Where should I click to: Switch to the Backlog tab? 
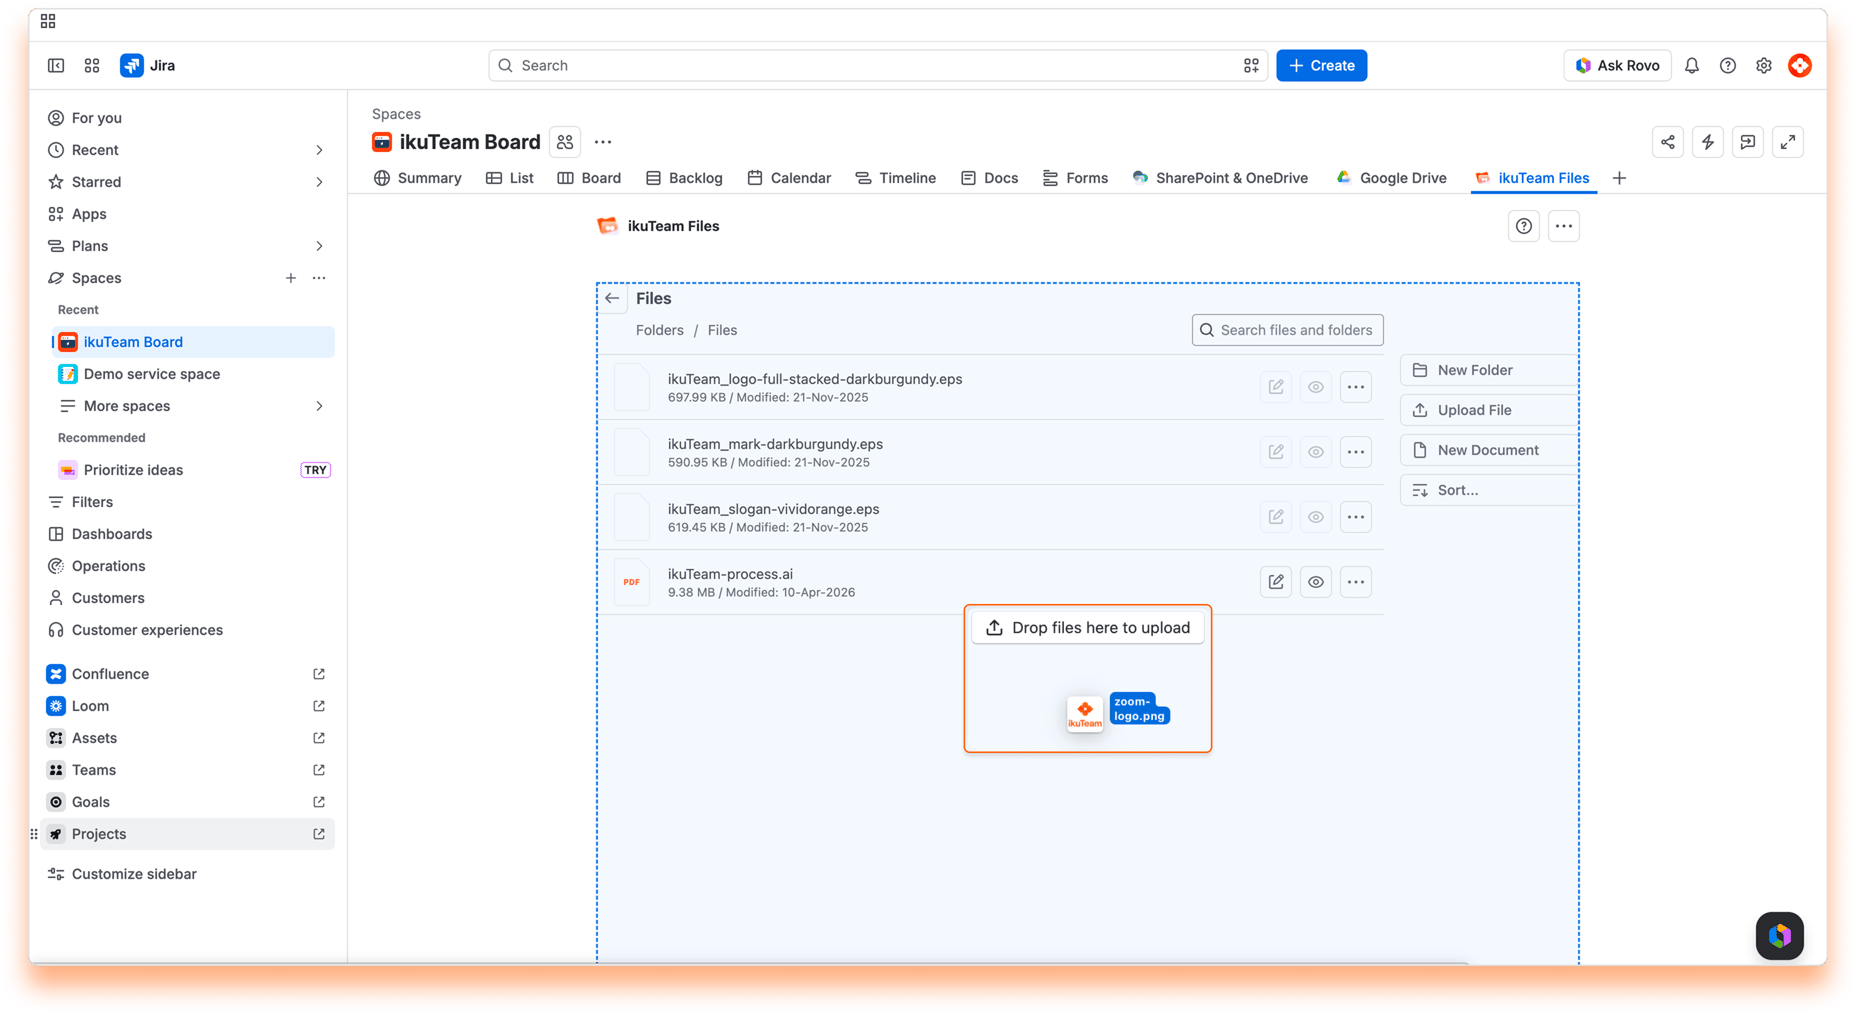[x=684, y=178]
